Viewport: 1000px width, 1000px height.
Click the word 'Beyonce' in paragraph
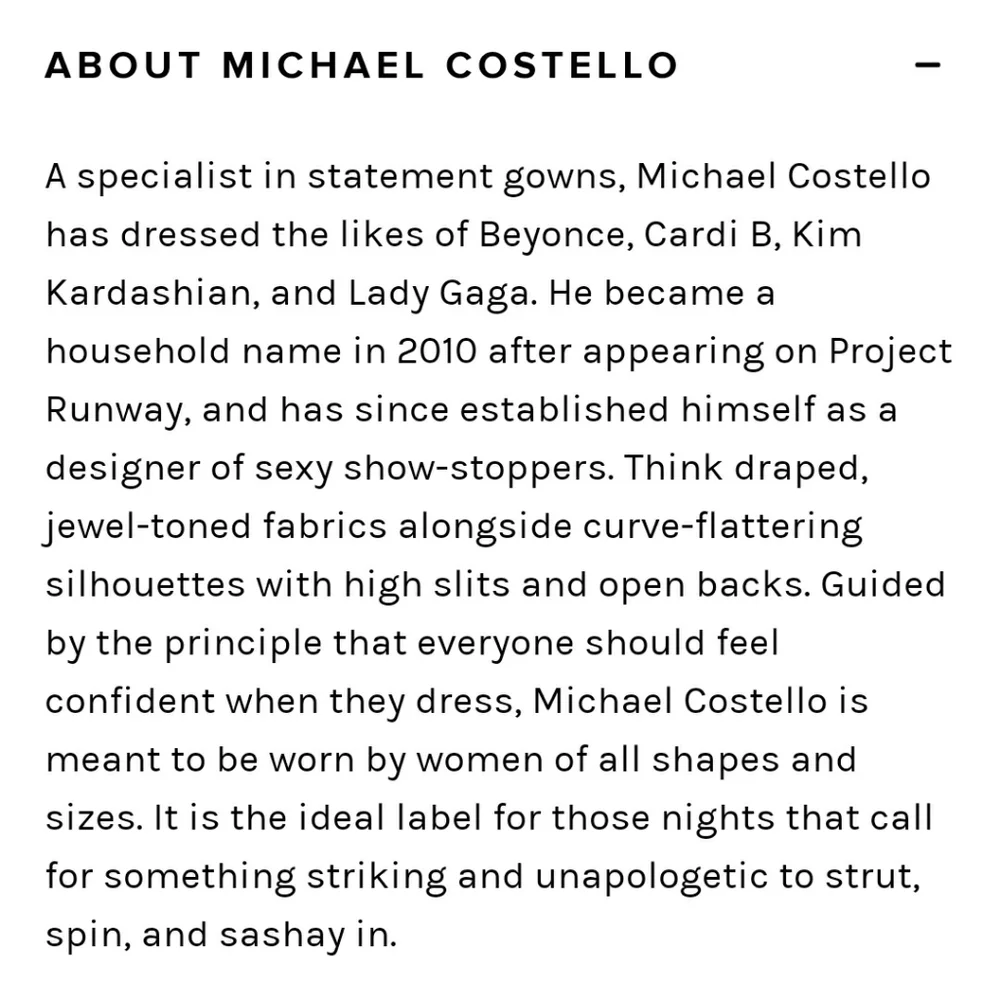[x=553, y=235]
